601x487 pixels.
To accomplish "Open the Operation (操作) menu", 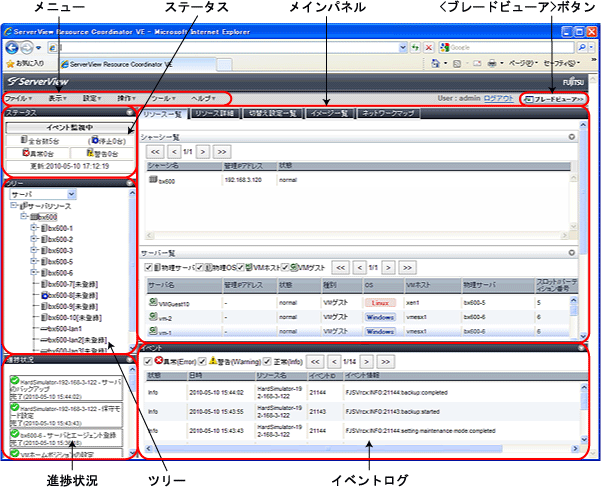I will (x=126, y=98).
